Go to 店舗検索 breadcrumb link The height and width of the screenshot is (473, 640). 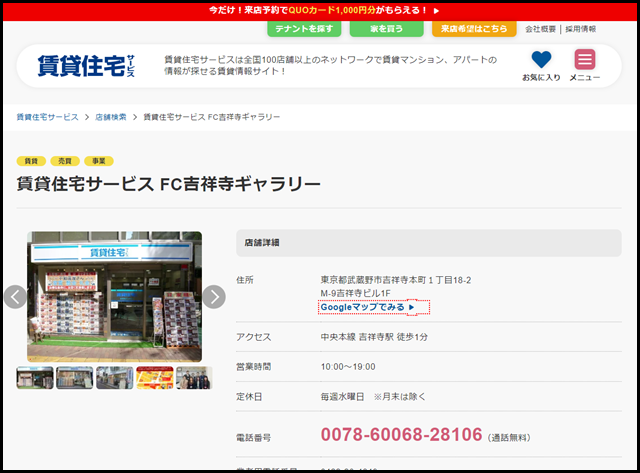click(x=110, y=117)
